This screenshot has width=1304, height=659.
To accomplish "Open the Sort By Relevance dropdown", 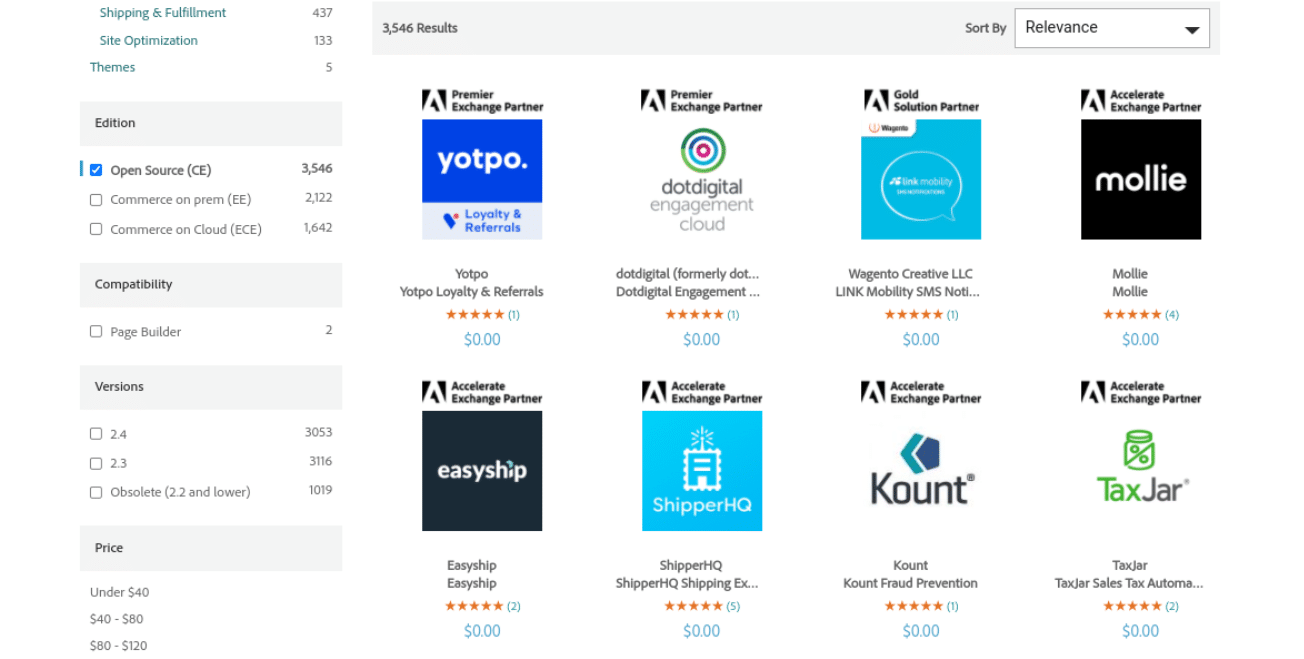I will click(1111, 27).
